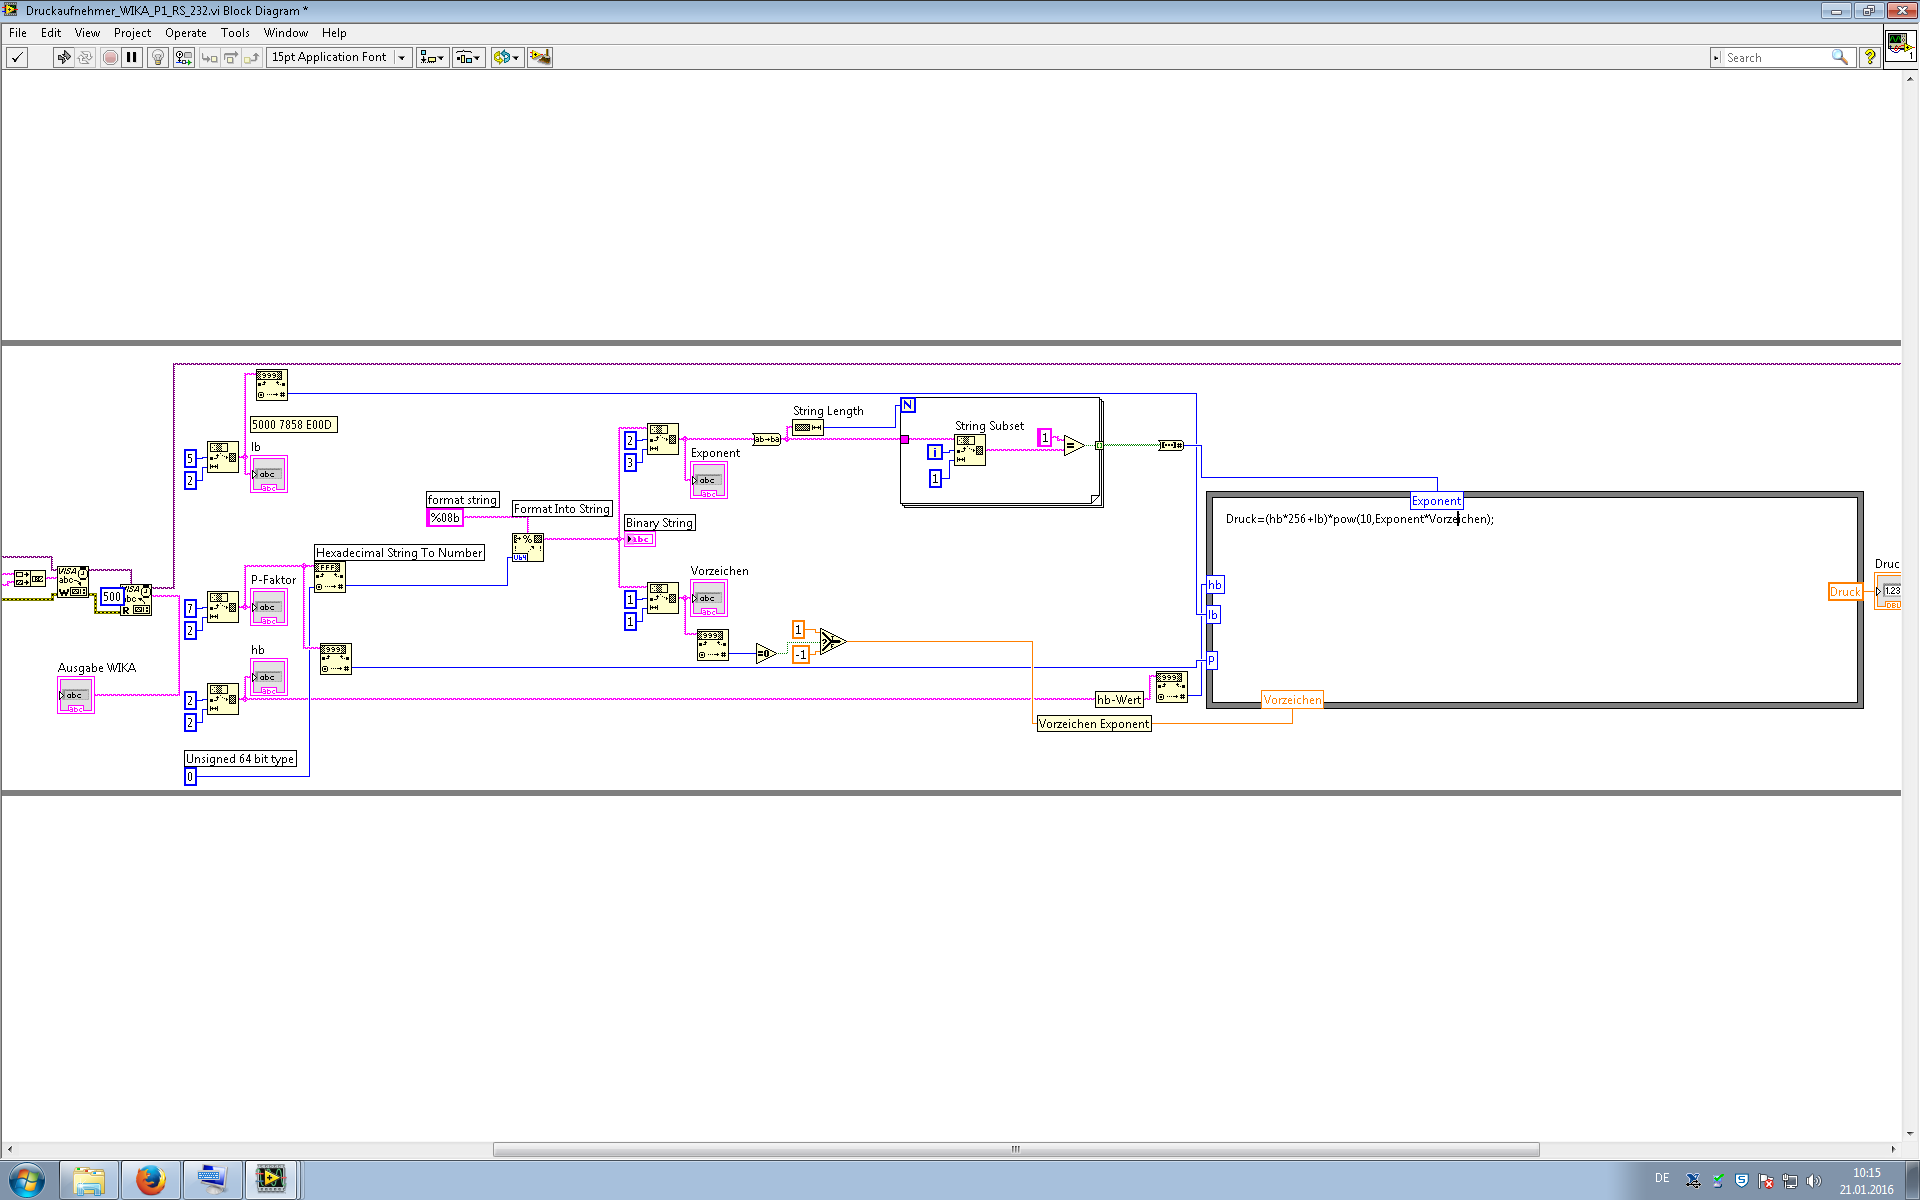Click the Run arrow button
This screenshot has width=1920, height=1200.
point(64,57)
